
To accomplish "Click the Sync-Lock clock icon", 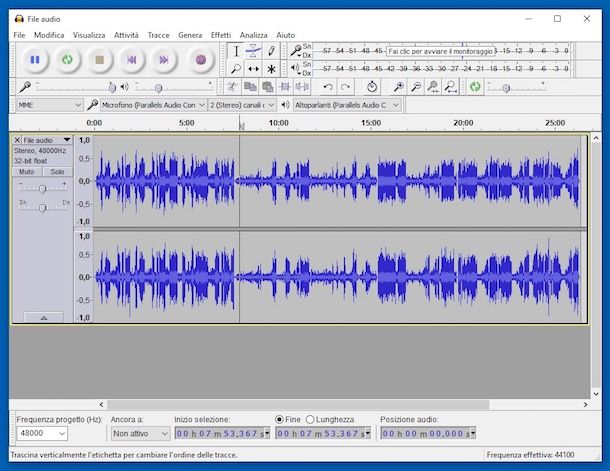I will 372,87.
